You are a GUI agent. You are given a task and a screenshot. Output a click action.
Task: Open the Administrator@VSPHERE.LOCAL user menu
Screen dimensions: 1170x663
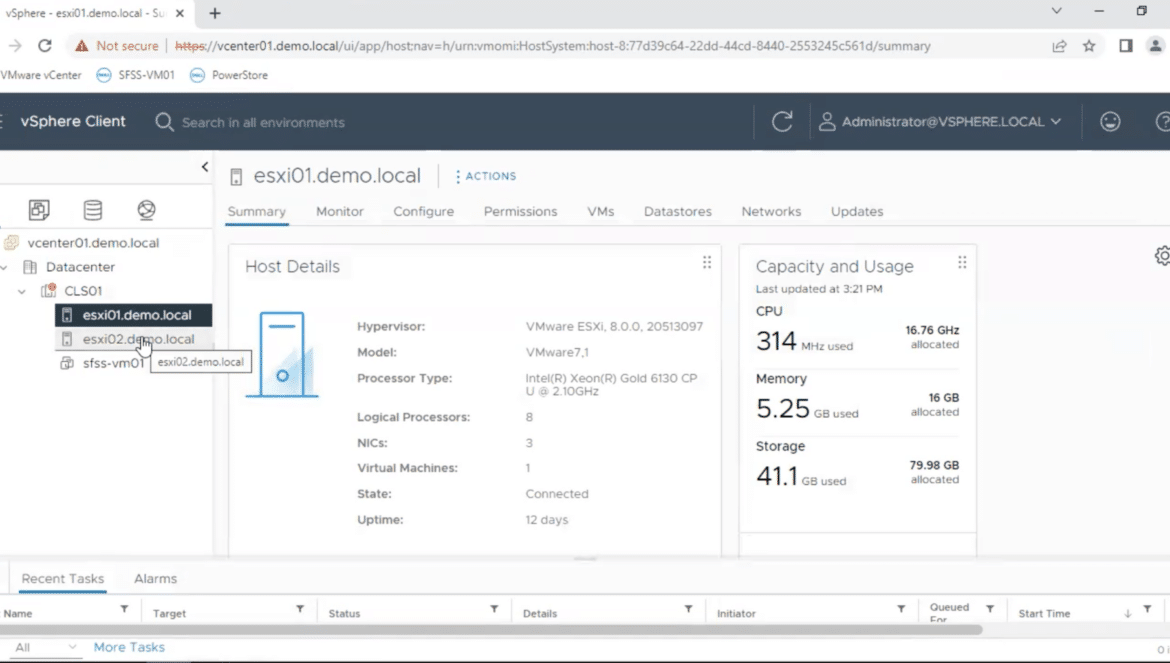[940, 122]
